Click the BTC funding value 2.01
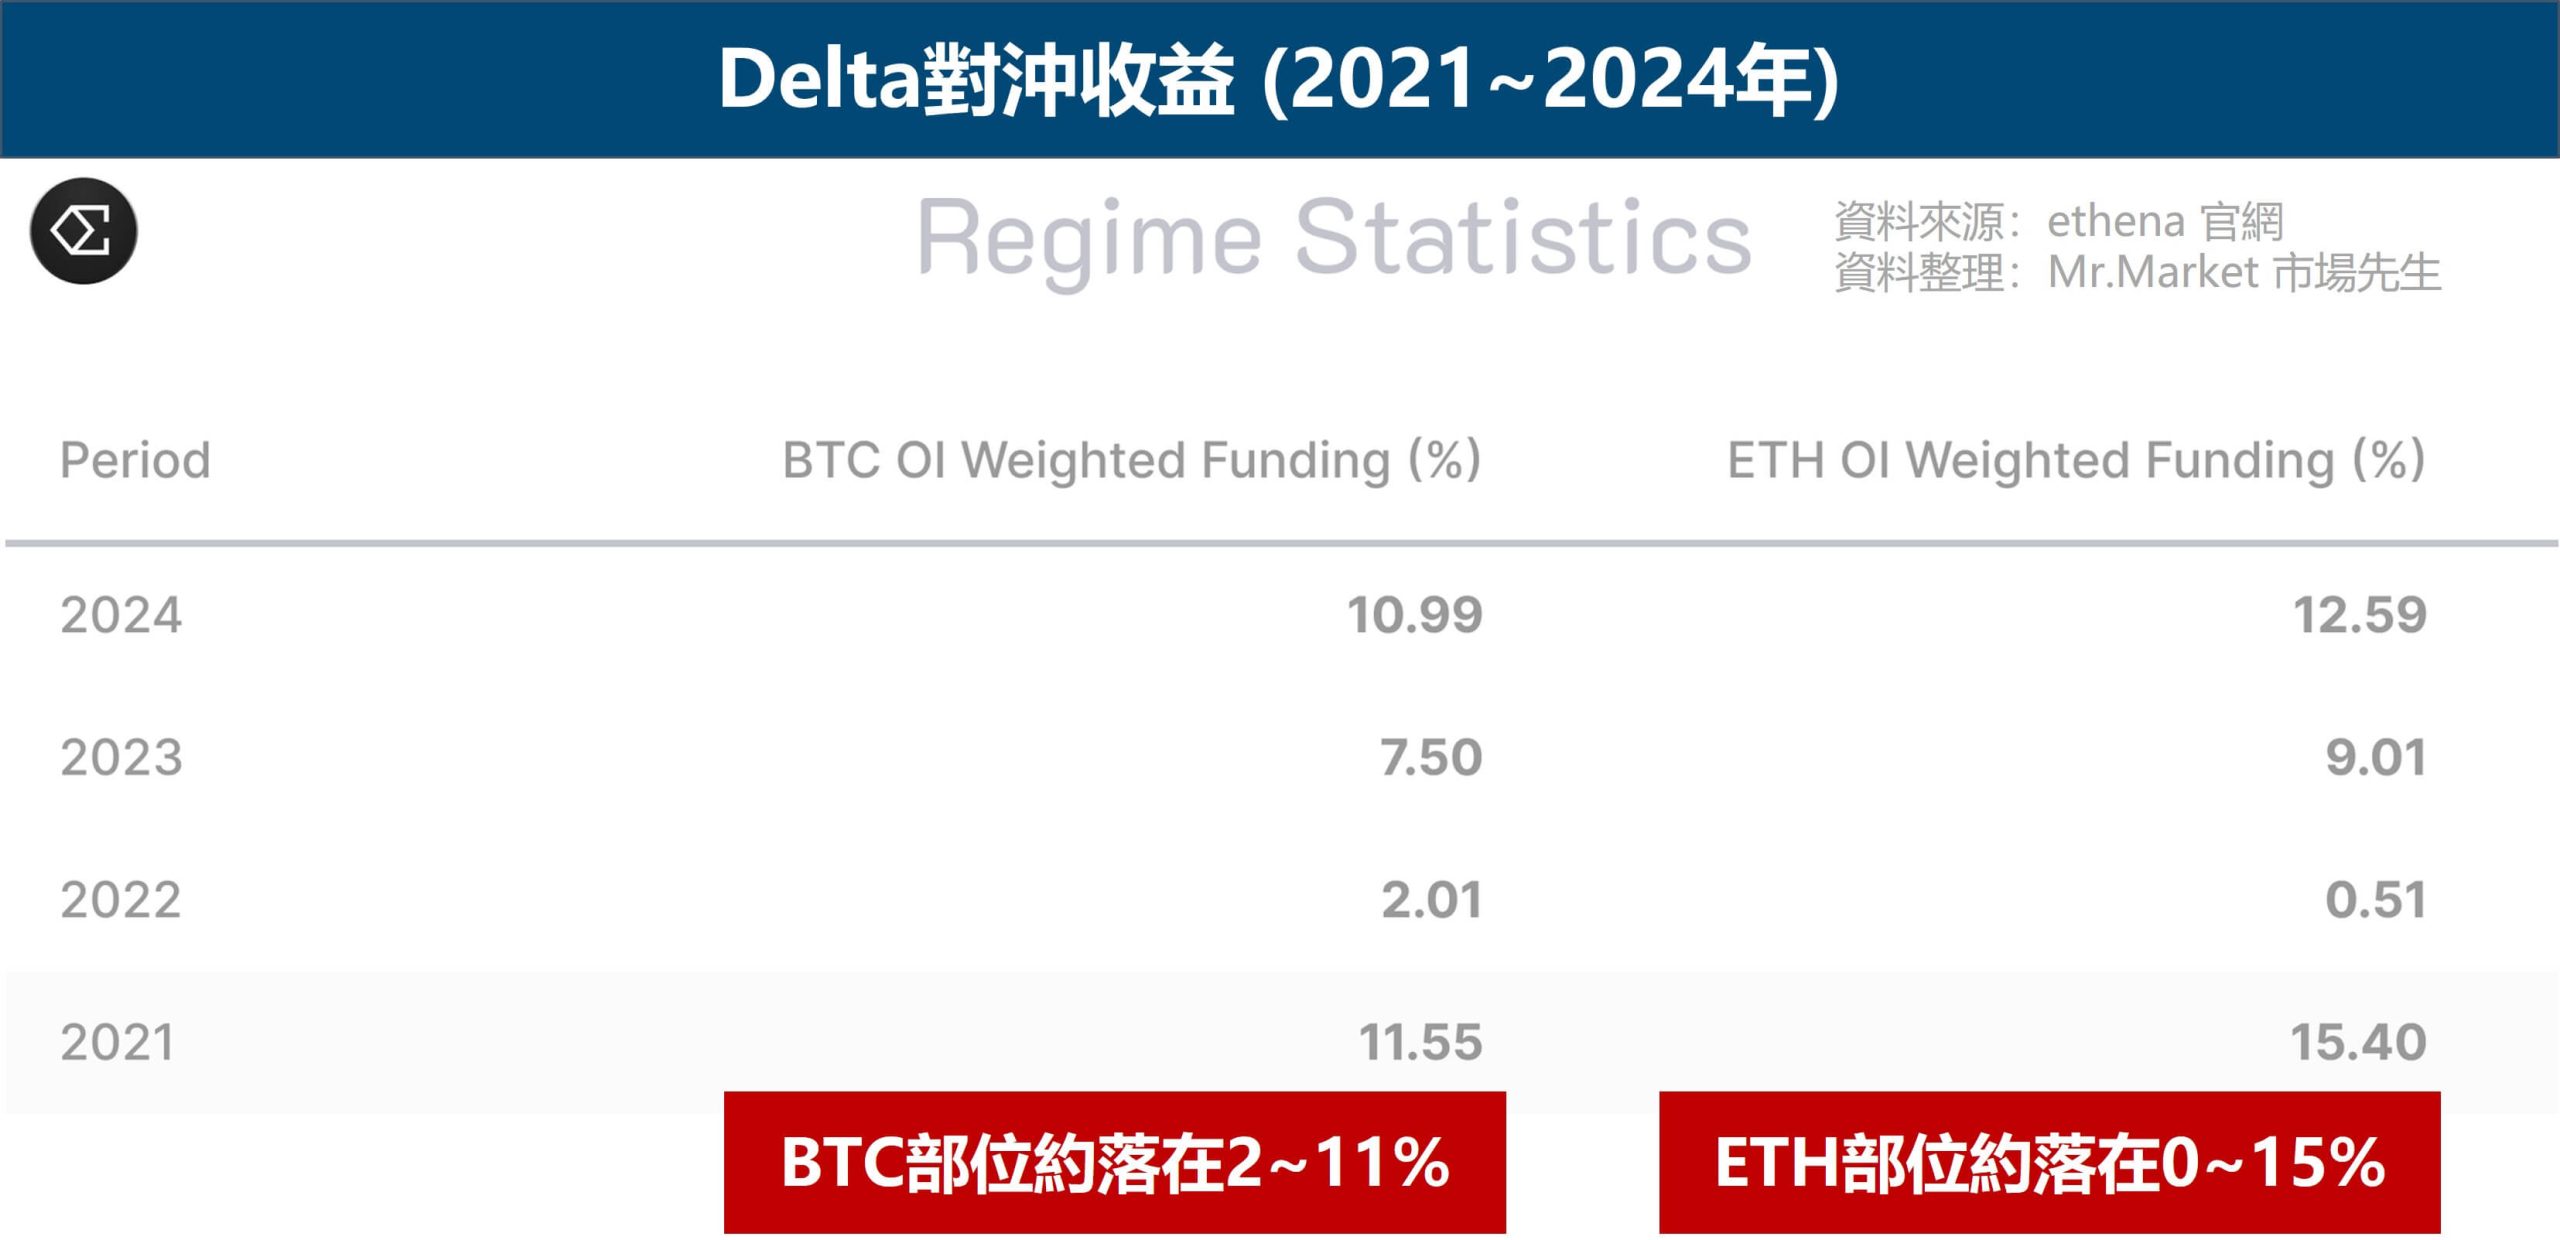2560x1240 pixels. coord(1431,899)
